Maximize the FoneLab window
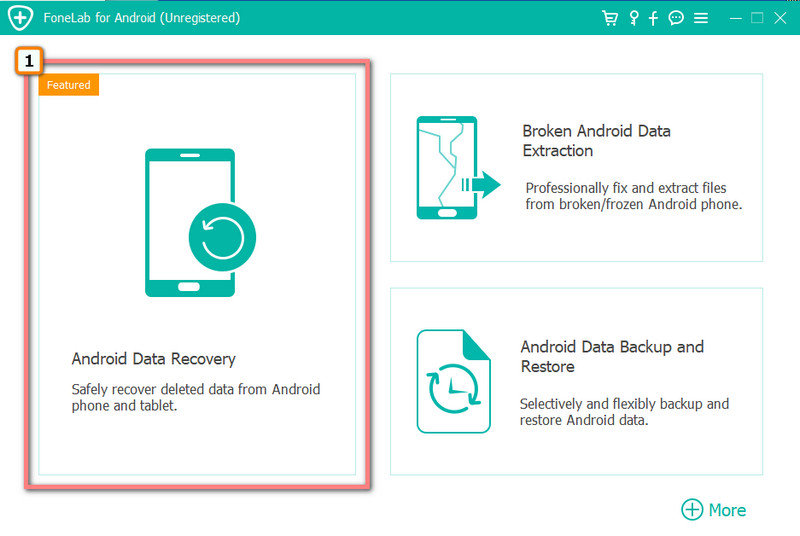Screen dimensions: 800x536 tap(757, 18)
